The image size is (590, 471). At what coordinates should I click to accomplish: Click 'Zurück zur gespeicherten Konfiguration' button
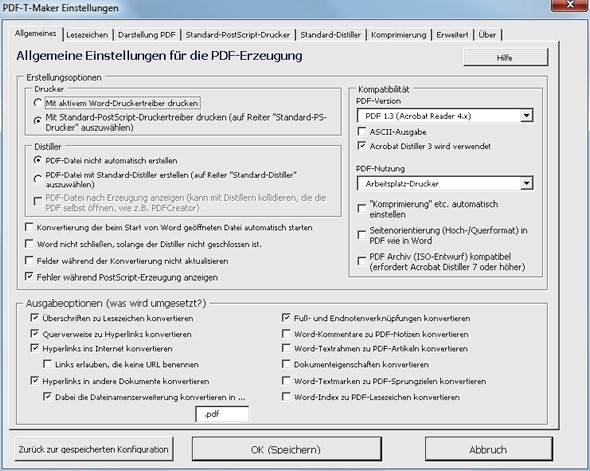point(94,449)
